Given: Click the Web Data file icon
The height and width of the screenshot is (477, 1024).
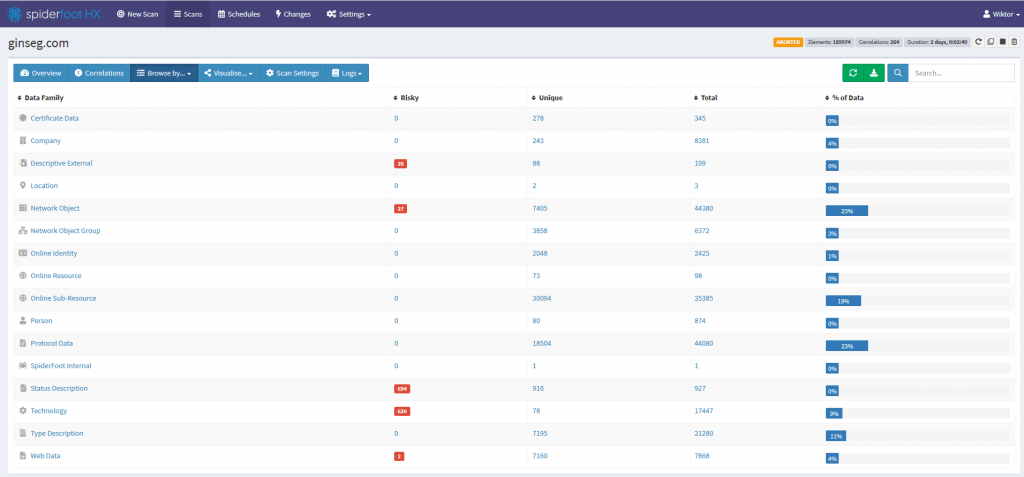Looking at the screenshot, I should pos(23,455).
